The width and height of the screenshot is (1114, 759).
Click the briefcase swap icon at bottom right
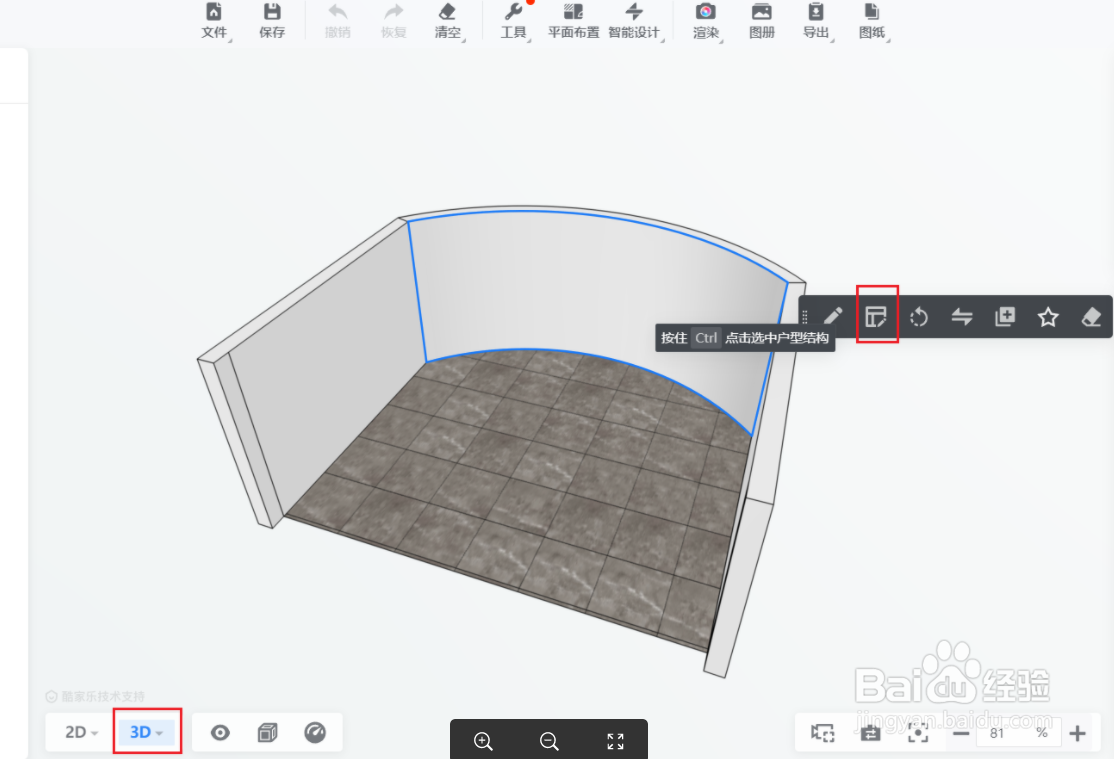pyautogui.click(x=870, y=733)
